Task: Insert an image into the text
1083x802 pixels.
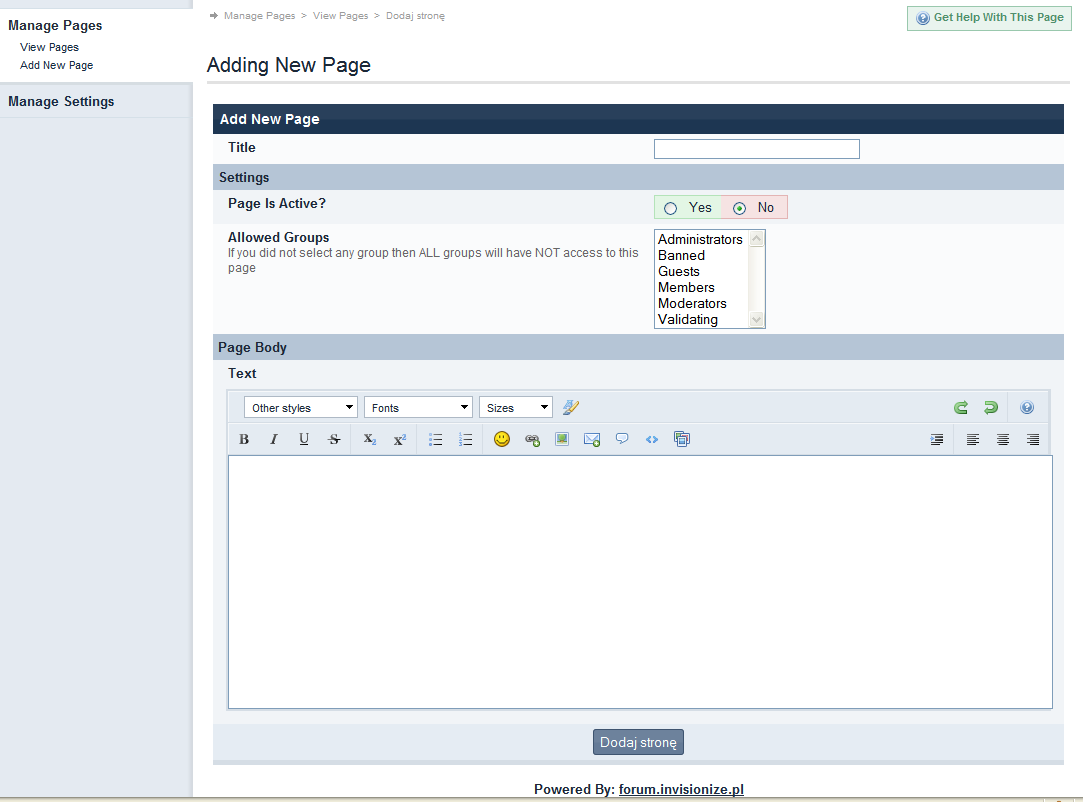Action: pos(562,439)
